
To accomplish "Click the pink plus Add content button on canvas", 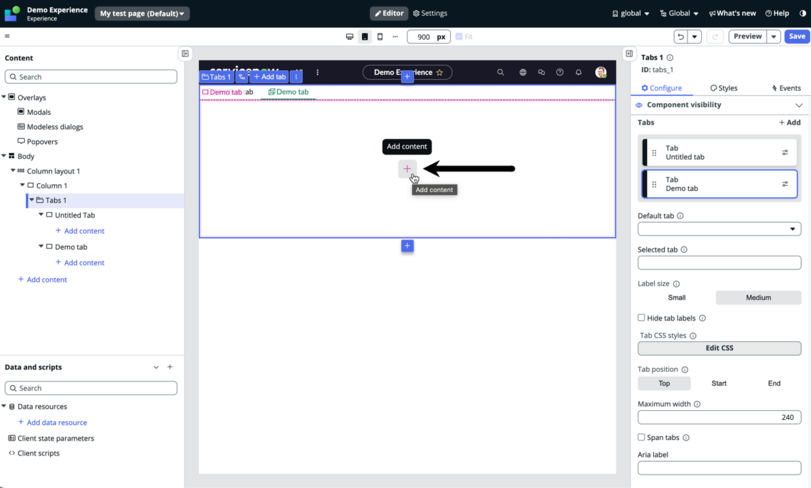I will pyautogui.click(x=407, y=169).
